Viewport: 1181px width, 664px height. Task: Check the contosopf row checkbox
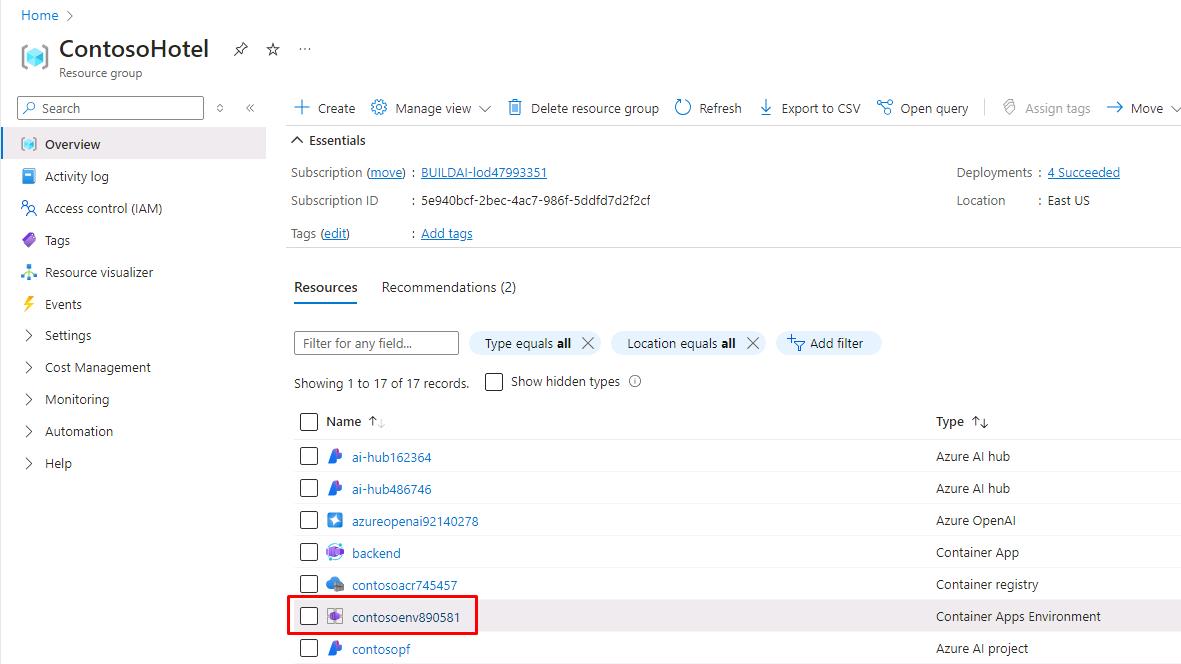tap(309, 648)
